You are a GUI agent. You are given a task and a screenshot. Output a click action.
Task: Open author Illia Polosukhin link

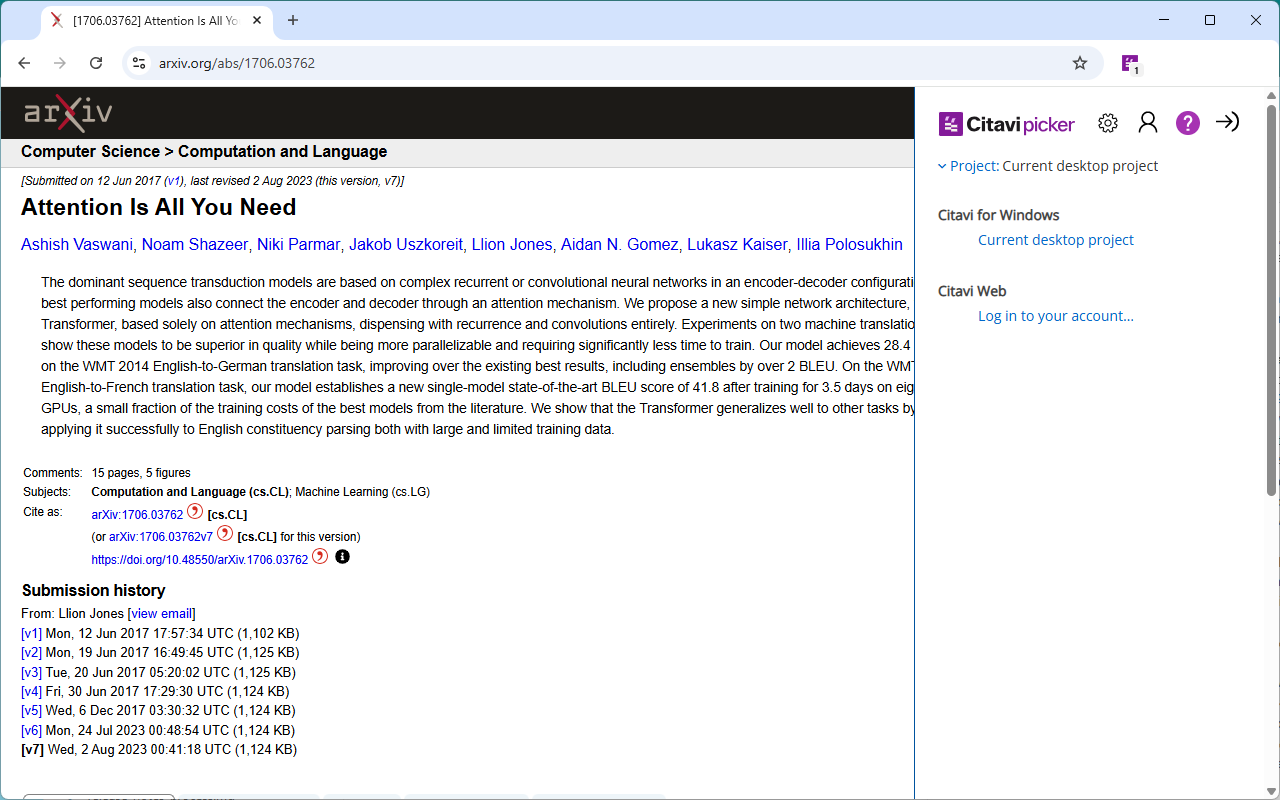[850, 244]
